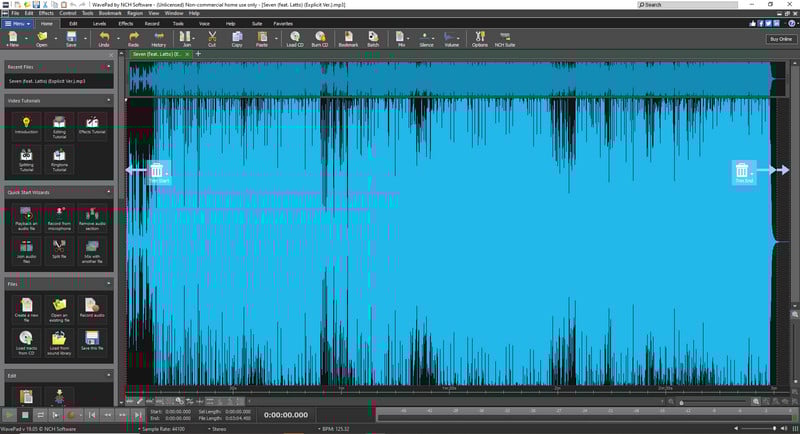Click the Play button
The image size is (800, 434).
(x=9, y=415)
